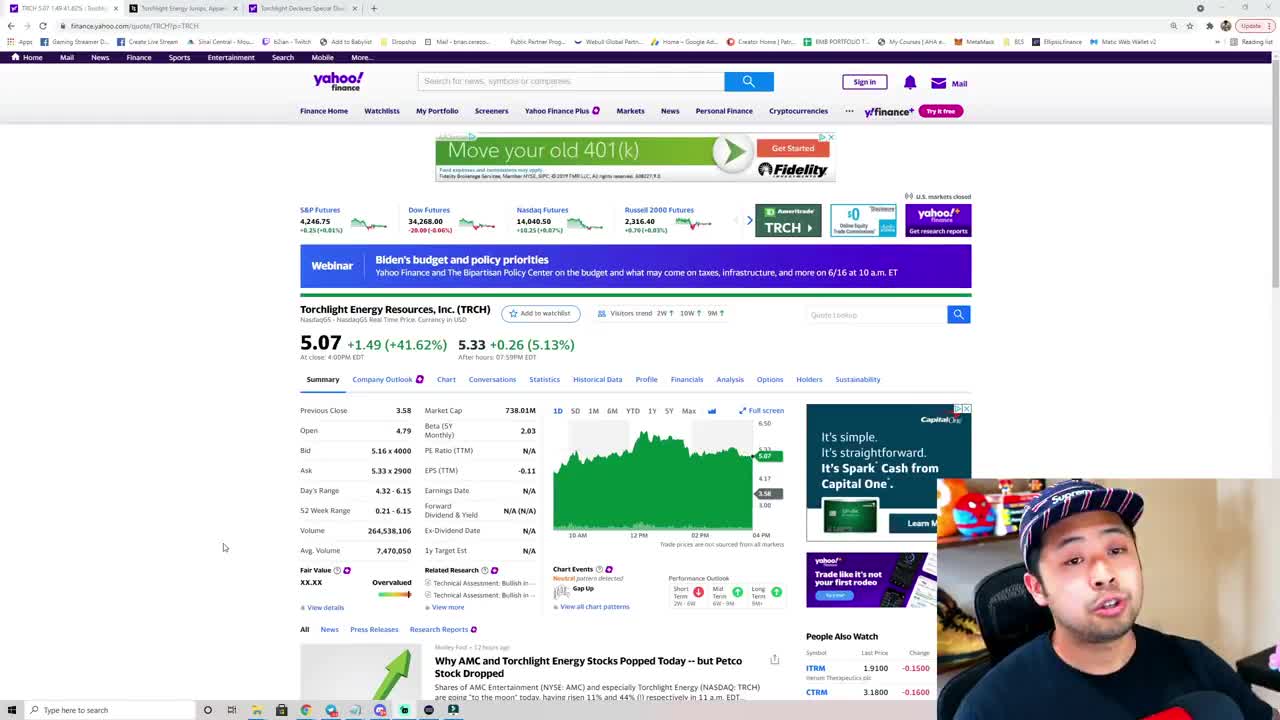Click the blue search magnifier button
Image resolution: width=1280 pixels, height=720 pixels.
(x=748, y=81)
